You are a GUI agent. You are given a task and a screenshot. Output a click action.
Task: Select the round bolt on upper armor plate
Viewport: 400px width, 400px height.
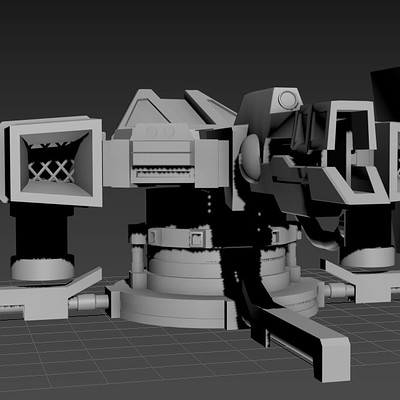pos(287,99)
